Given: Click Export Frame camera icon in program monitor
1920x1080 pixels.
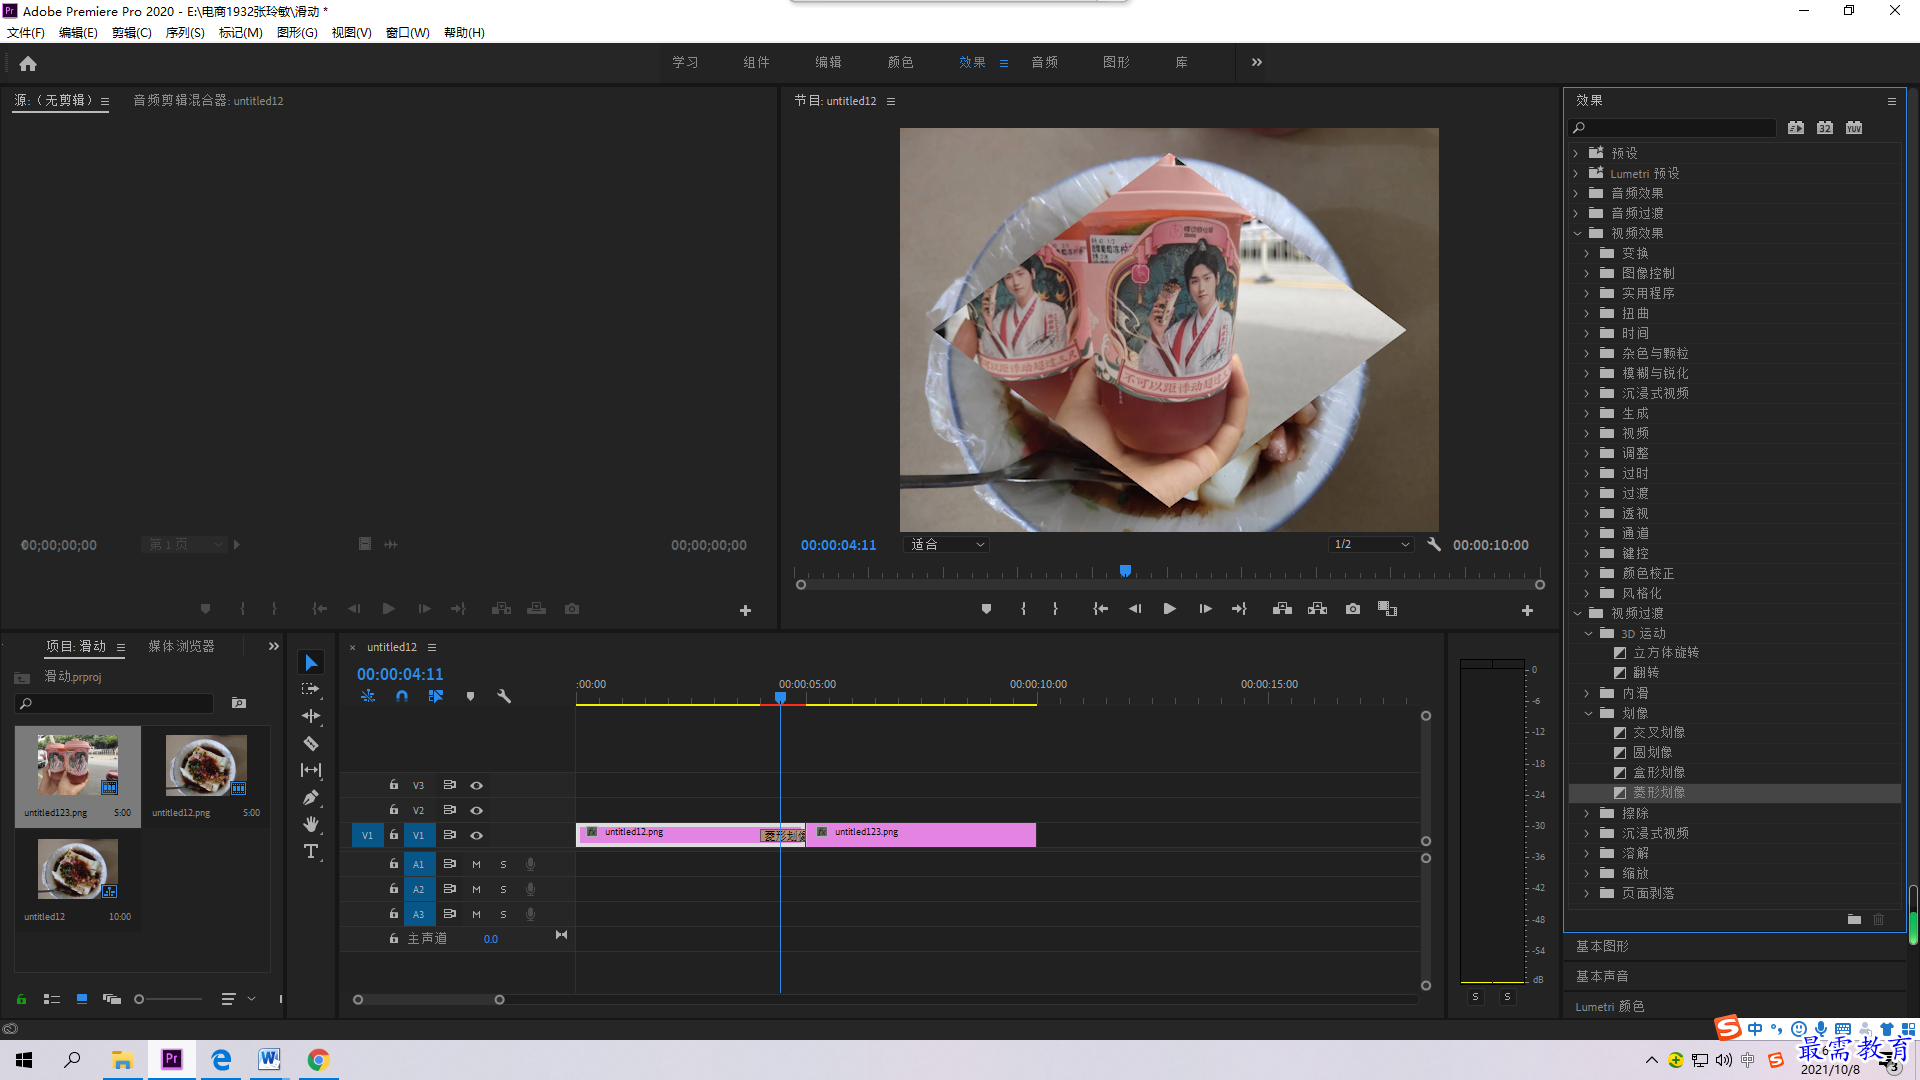Looking at the screenshot, I should coord(1353,609).
